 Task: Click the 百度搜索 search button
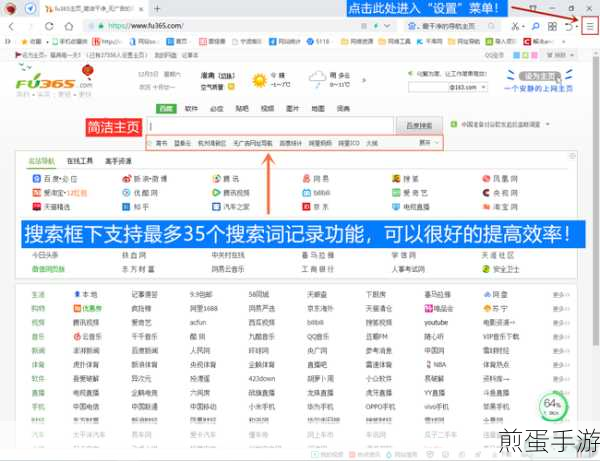coord(419,125)
